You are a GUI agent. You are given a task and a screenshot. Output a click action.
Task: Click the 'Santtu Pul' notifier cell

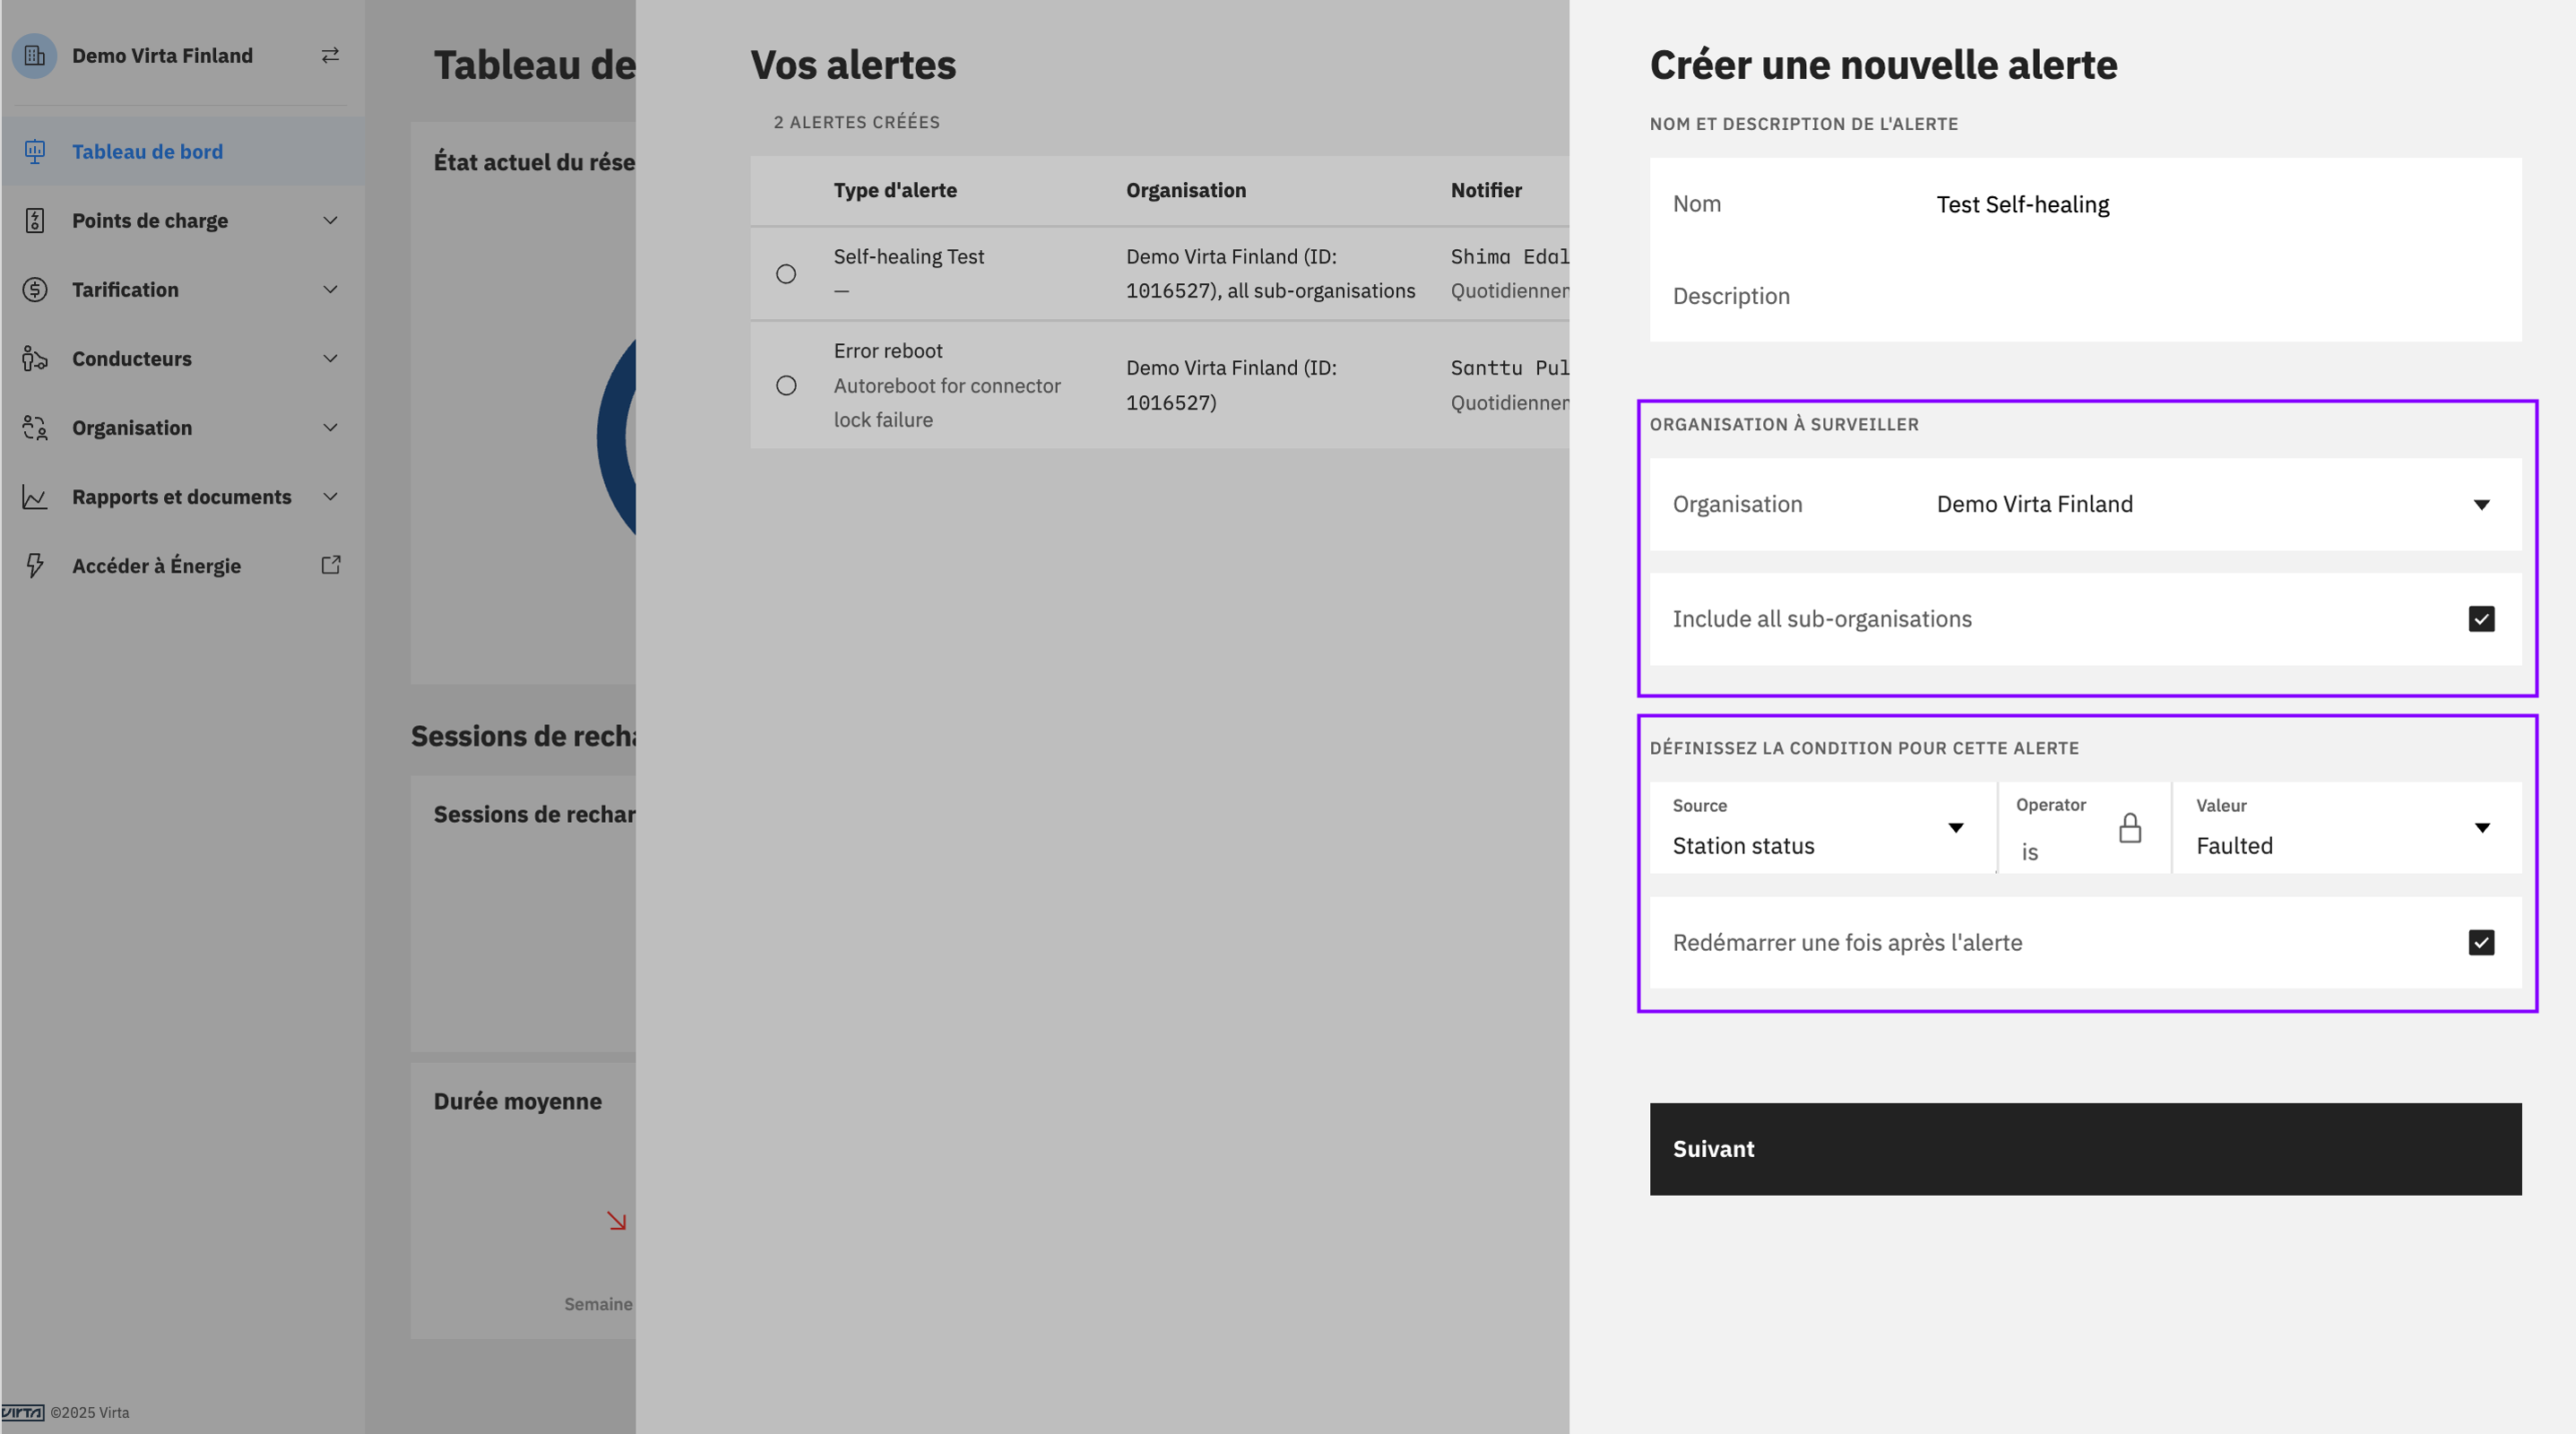coord(1510,368)
